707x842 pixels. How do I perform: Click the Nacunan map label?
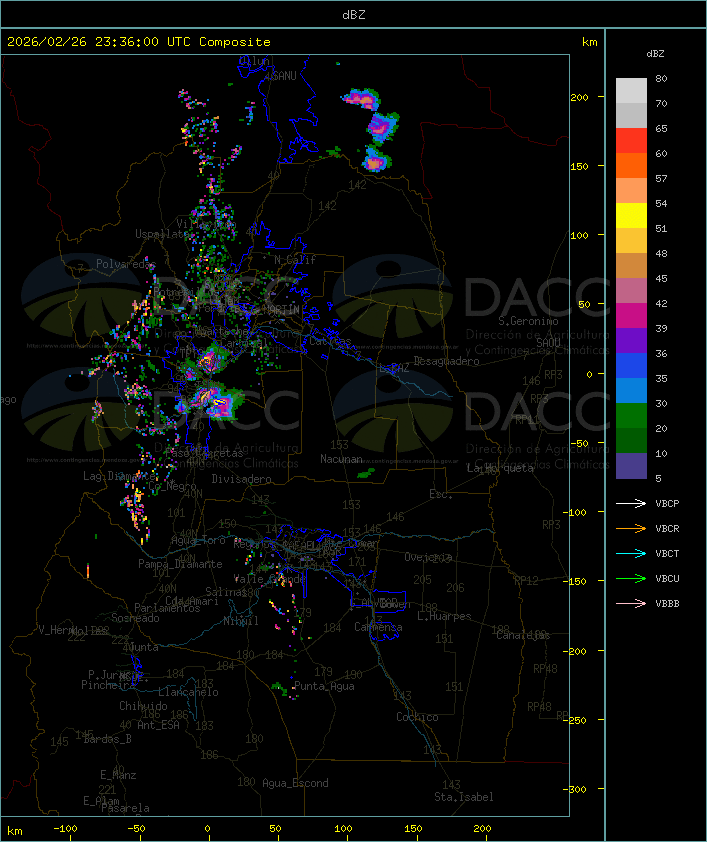341,459
